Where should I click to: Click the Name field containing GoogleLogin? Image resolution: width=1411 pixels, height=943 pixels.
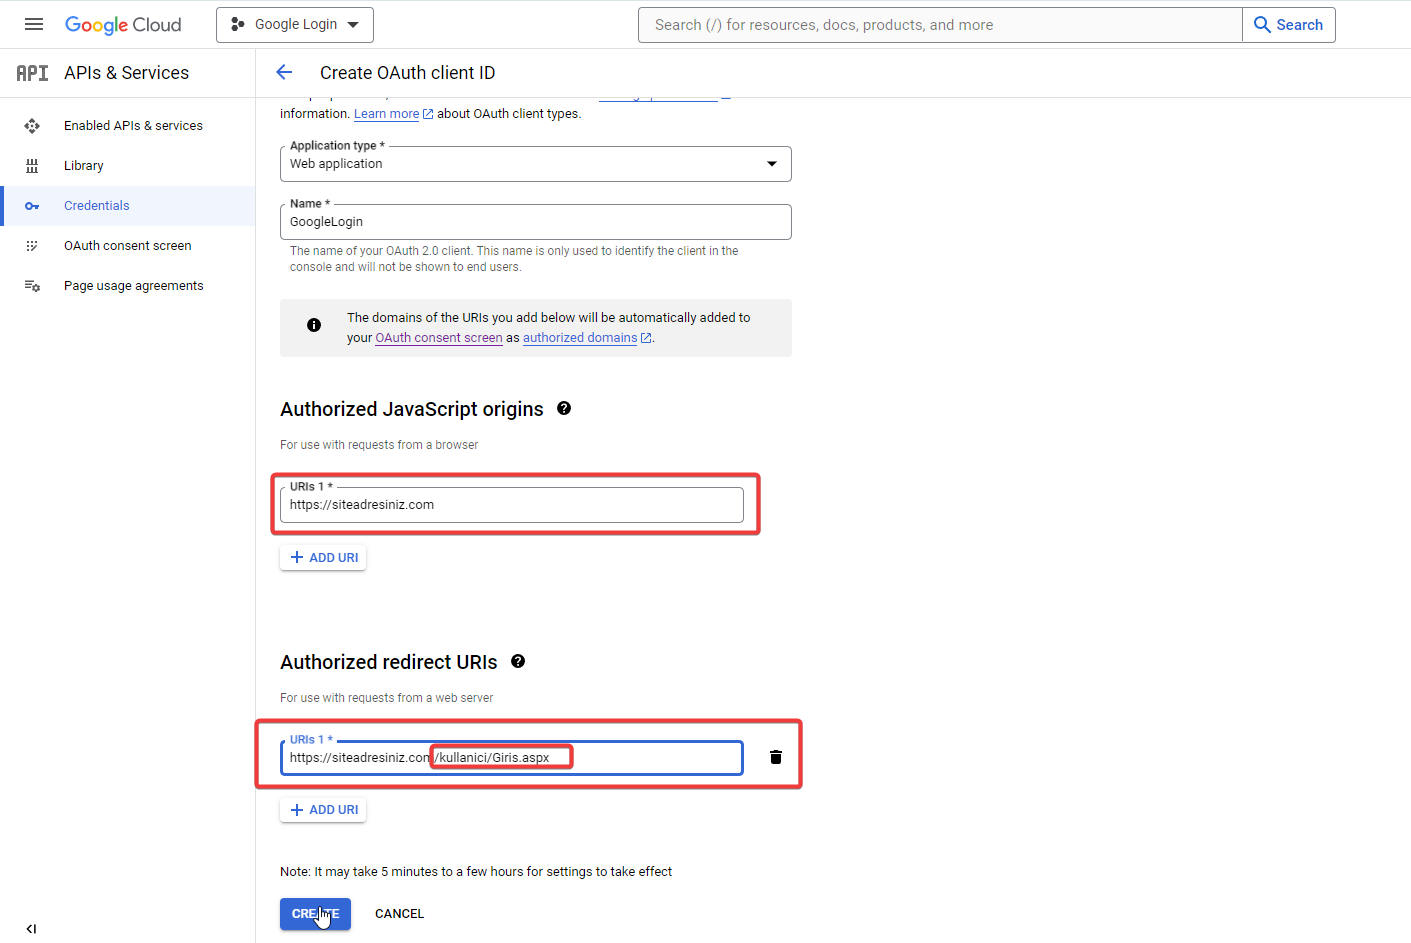(536, 222)
